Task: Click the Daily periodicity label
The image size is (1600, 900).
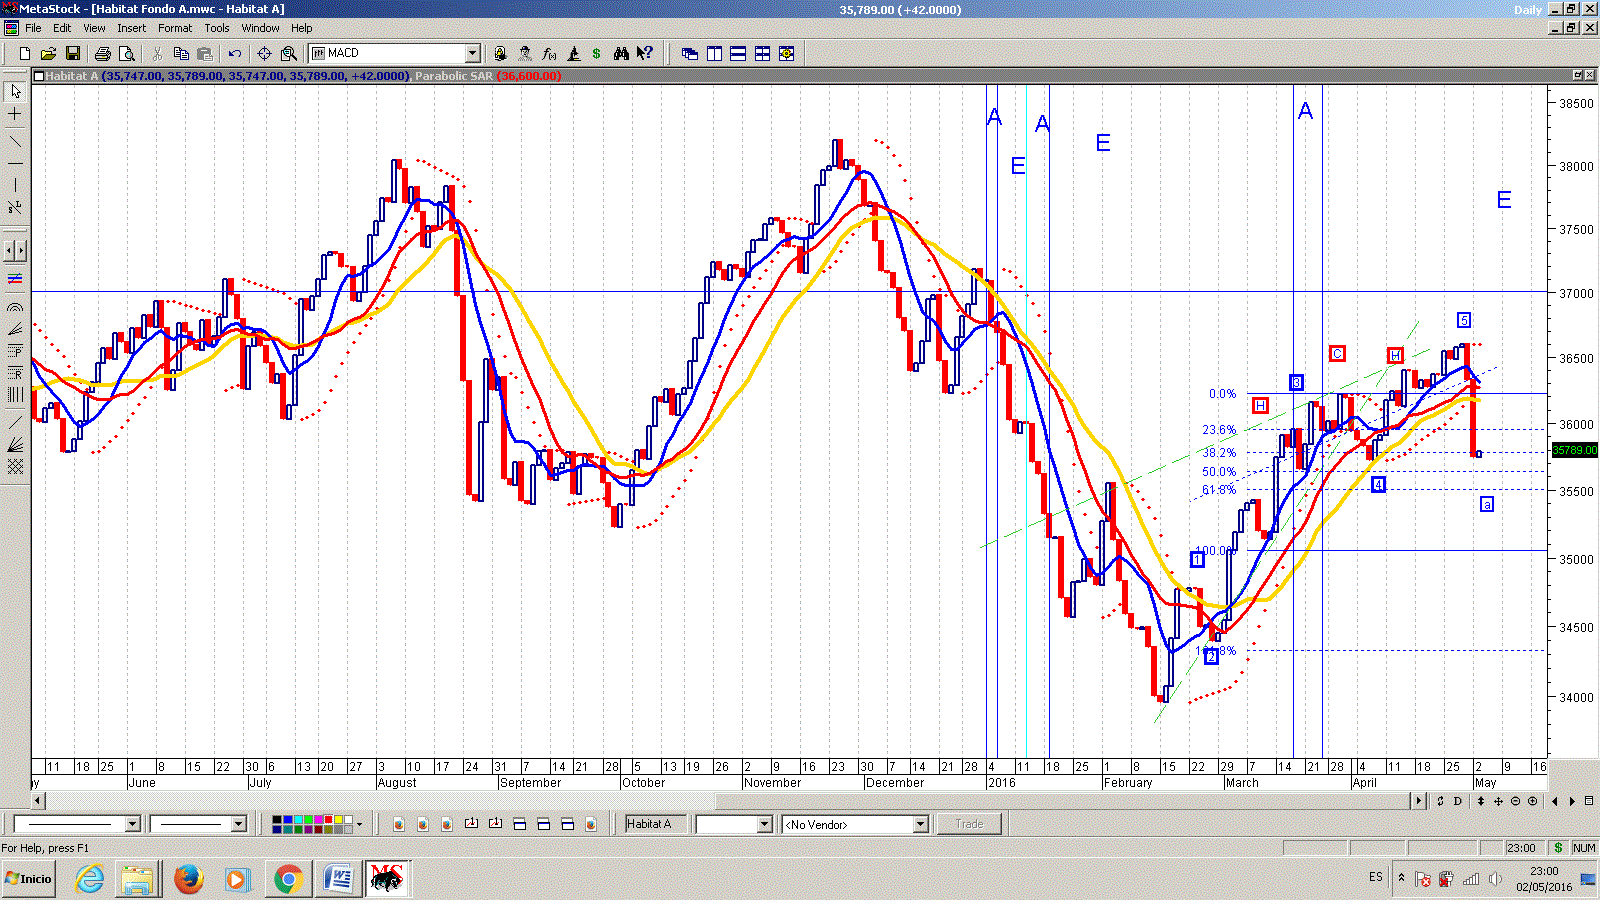Action: click(x=1527, y=10)
